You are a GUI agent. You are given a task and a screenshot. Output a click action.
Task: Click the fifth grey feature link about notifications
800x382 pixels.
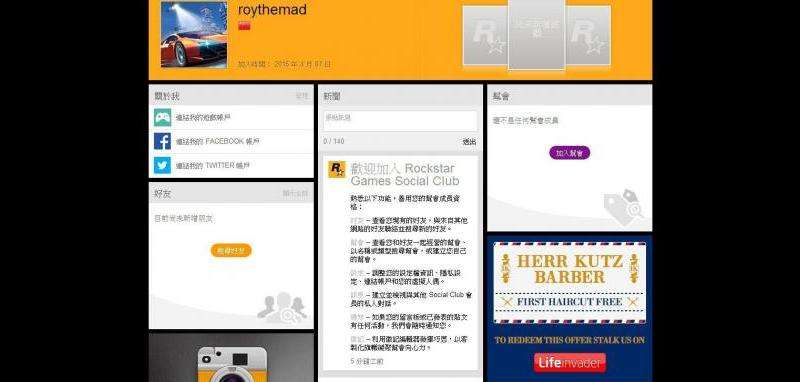[x=356, y=317]
